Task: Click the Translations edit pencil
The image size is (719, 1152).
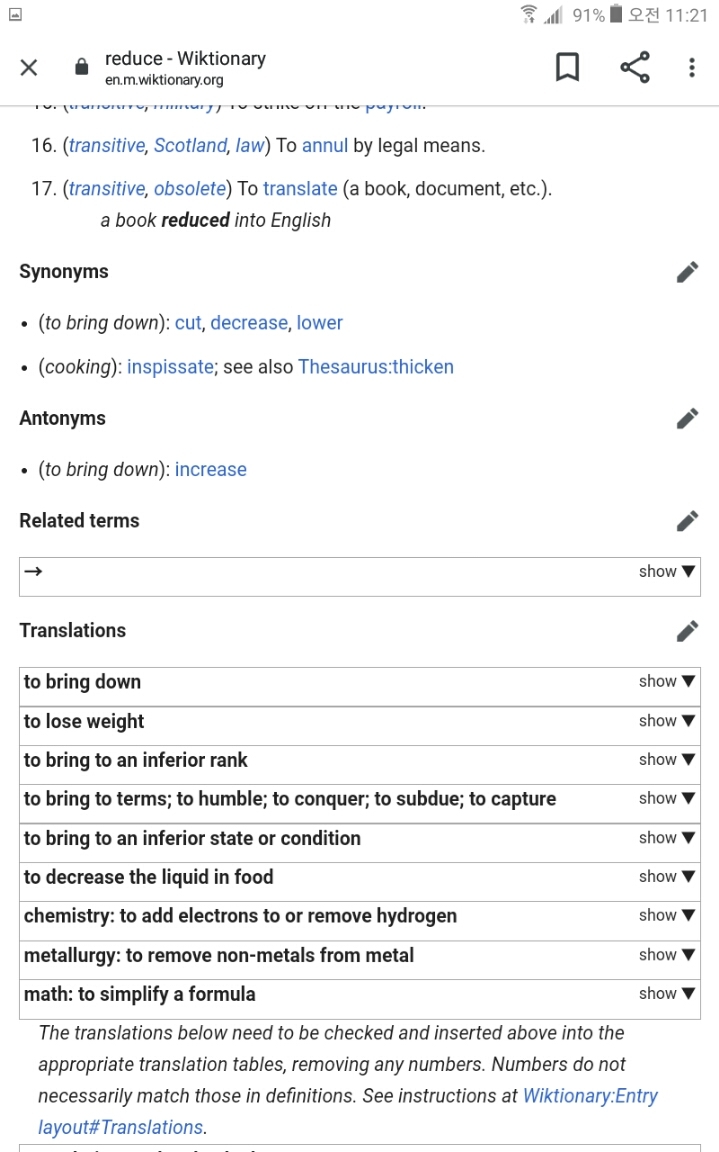Action: click(687, 631)
